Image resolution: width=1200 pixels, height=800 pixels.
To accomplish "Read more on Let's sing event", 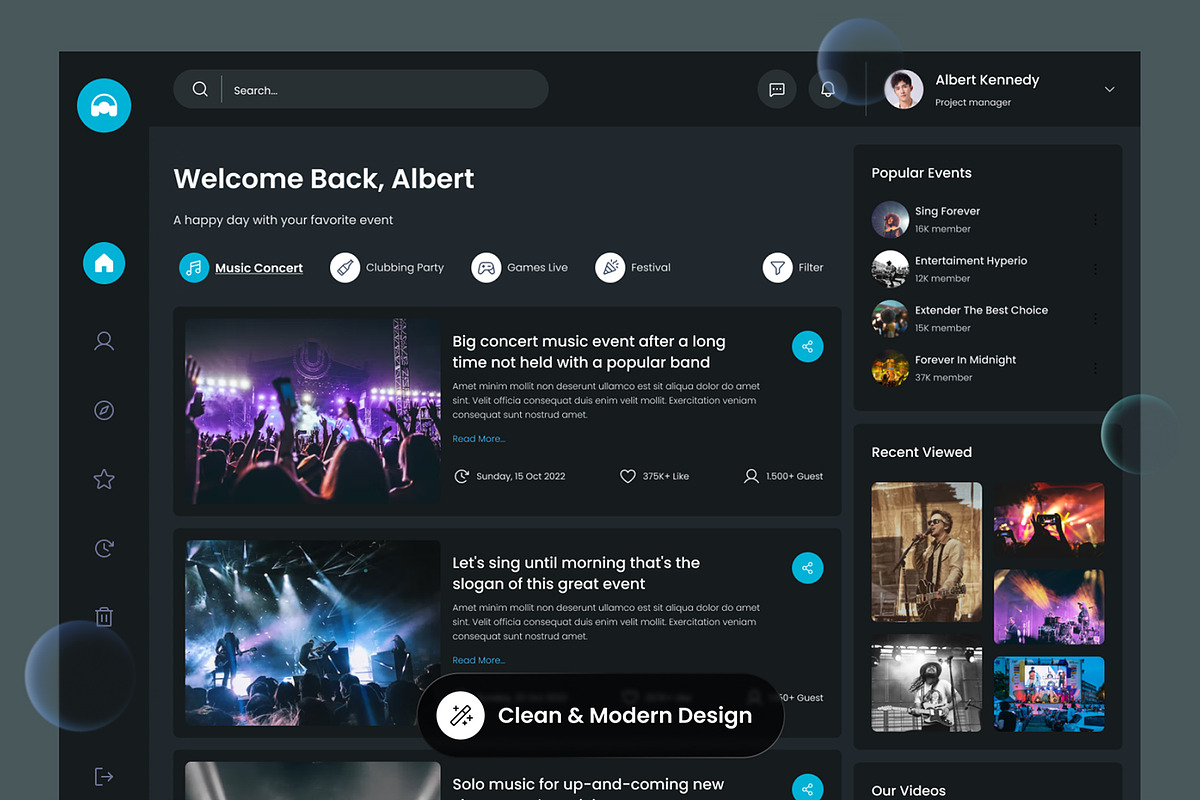I will [479, 660].
